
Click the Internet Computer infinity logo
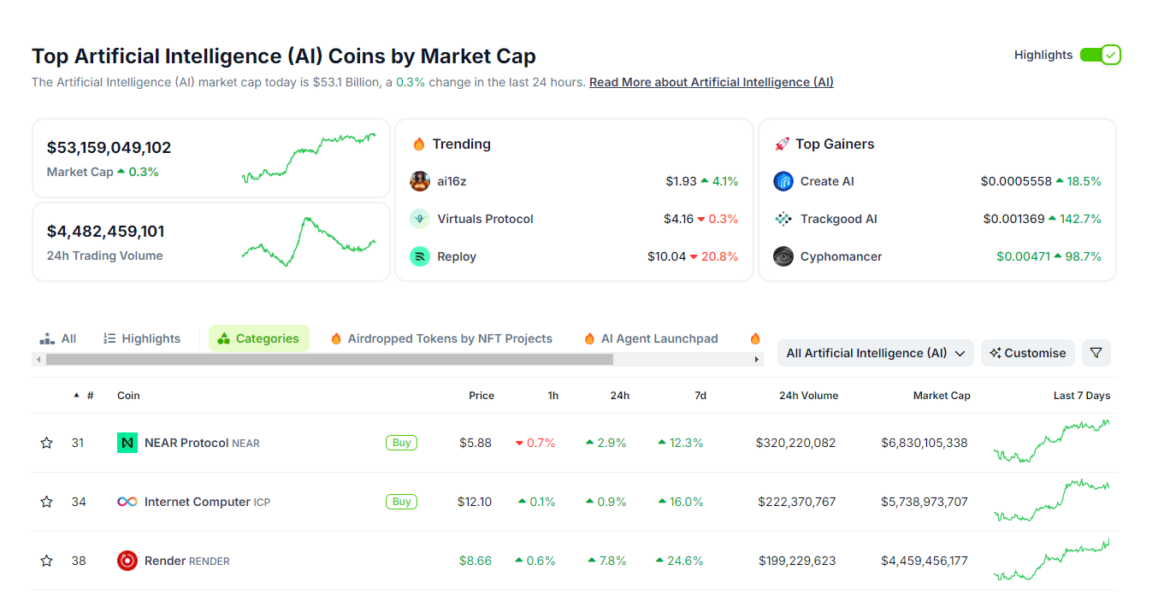coord(127,502)
